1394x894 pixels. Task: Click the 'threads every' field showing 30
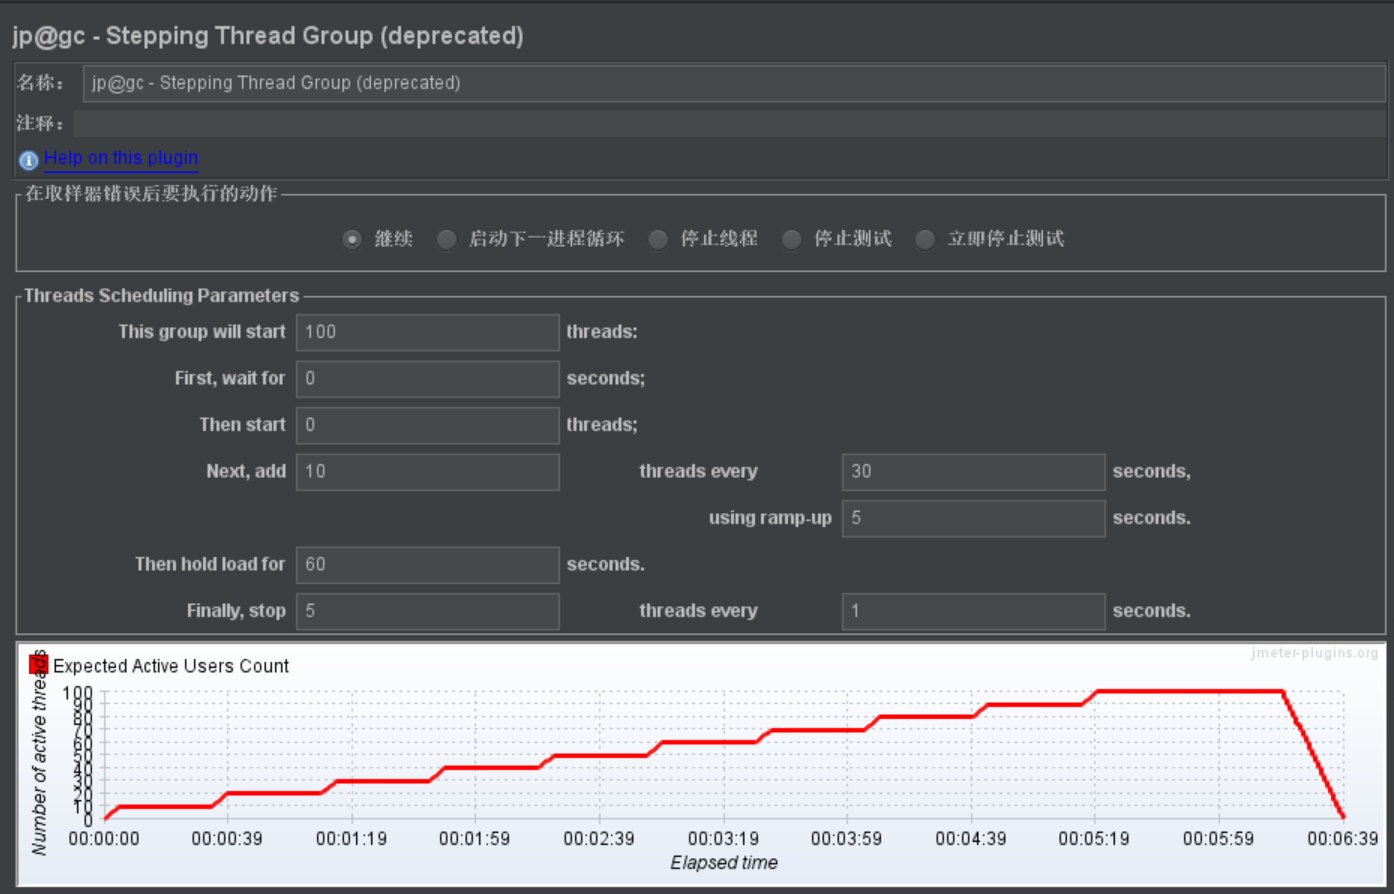point(972,472)
